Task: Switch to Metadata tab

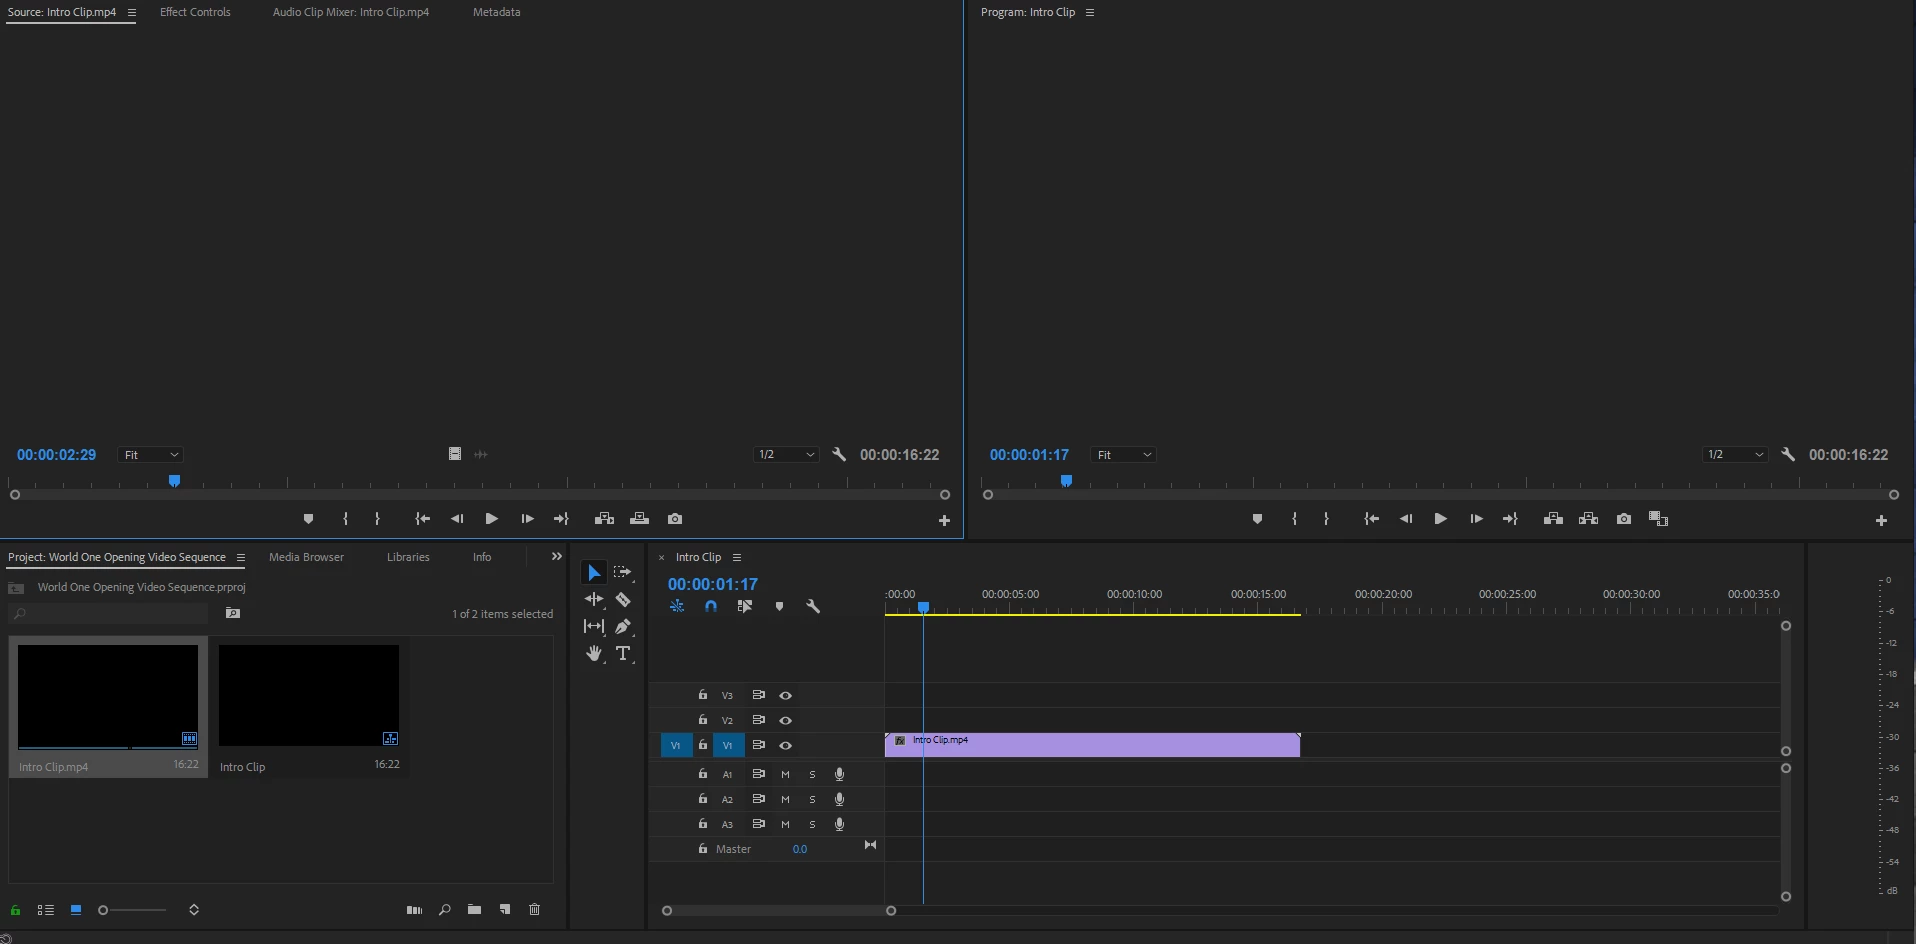Action: 496,12
